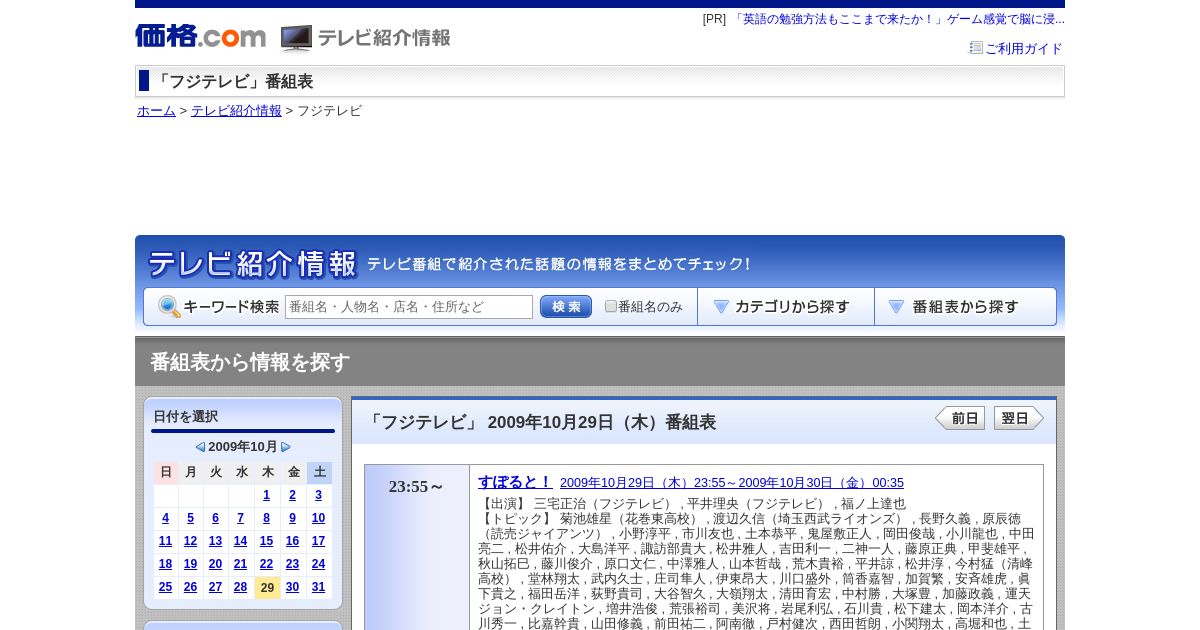This screenshot has height=630, width=1200.
Task: Open the 2009年10月29日 23:55 broadcast time link
Action: [x=732, y=483]
